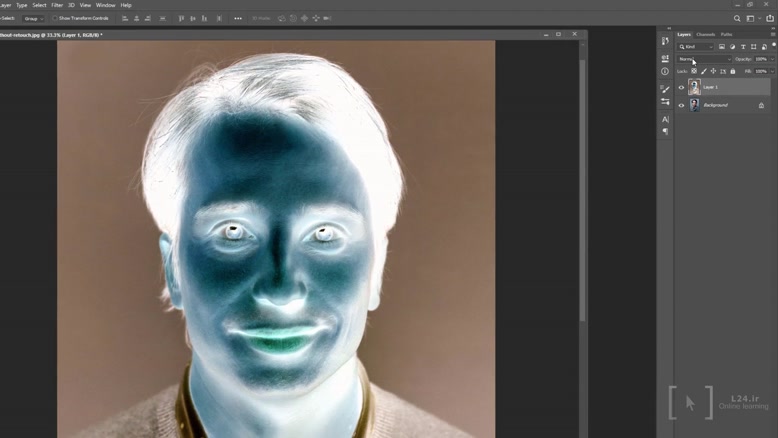Click the layer Opacity value field

[762, 59]
